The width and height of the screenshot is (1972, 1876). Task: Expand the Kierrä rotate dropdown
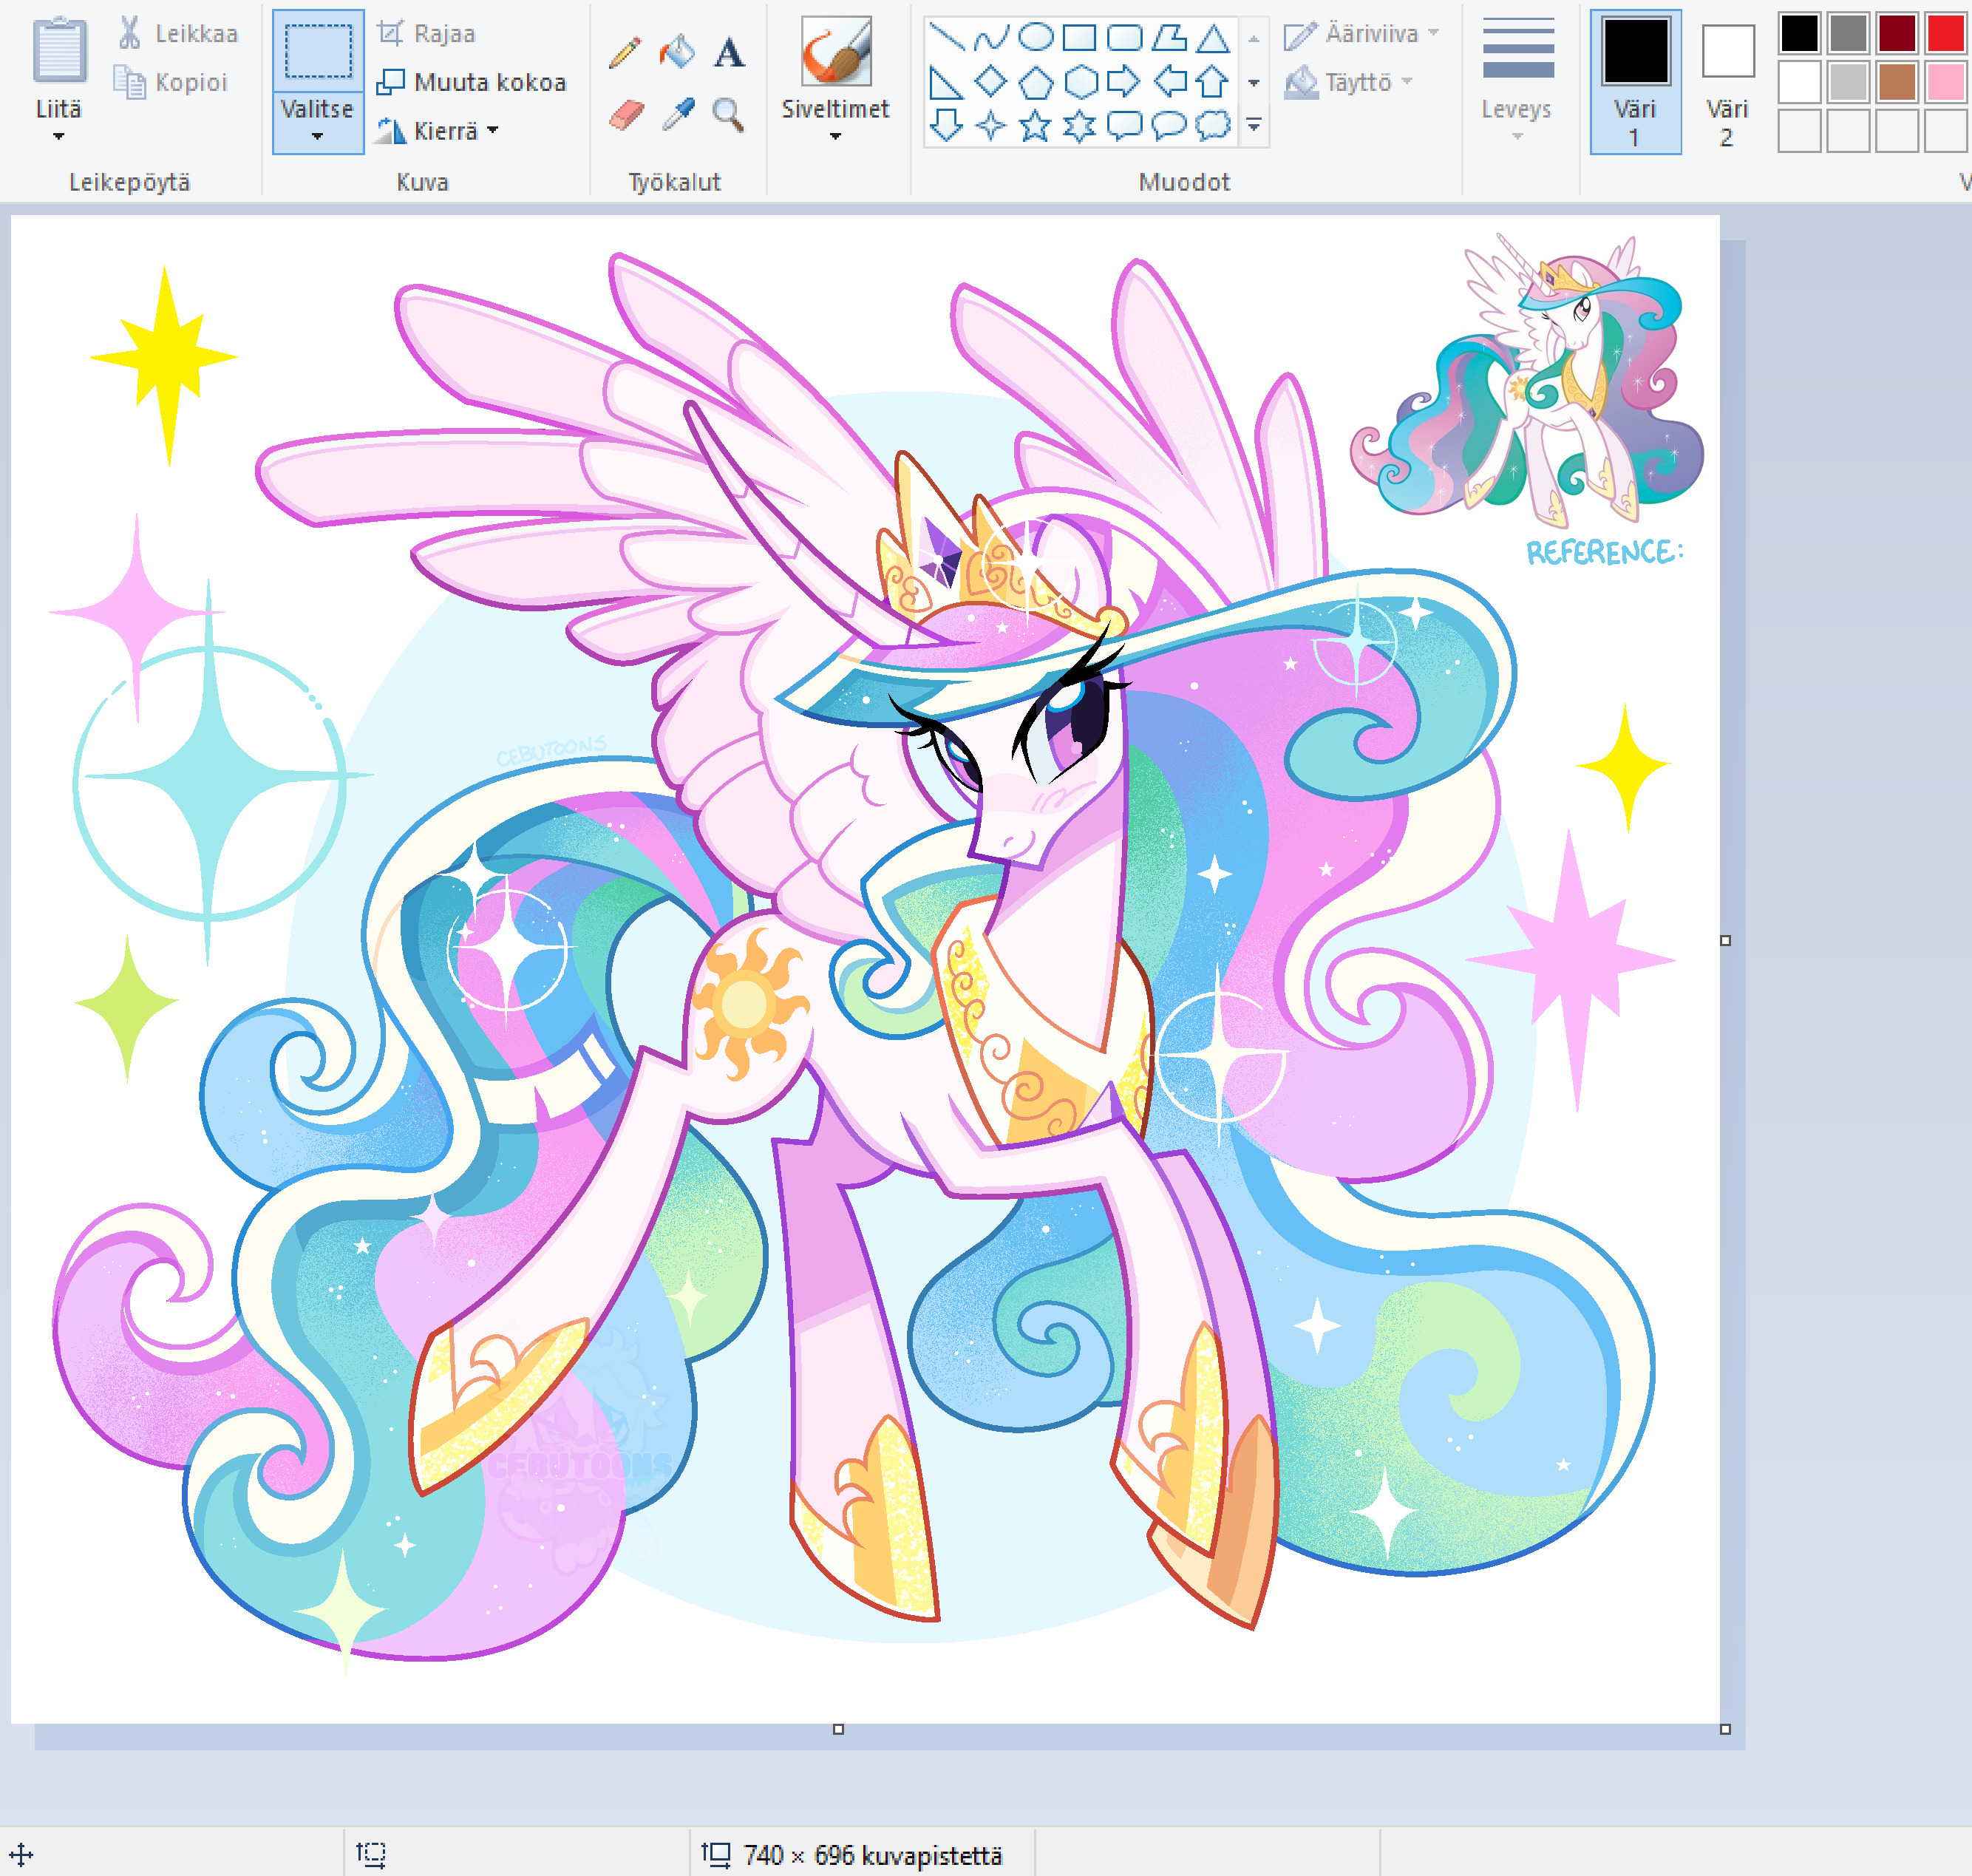(492, 131)
